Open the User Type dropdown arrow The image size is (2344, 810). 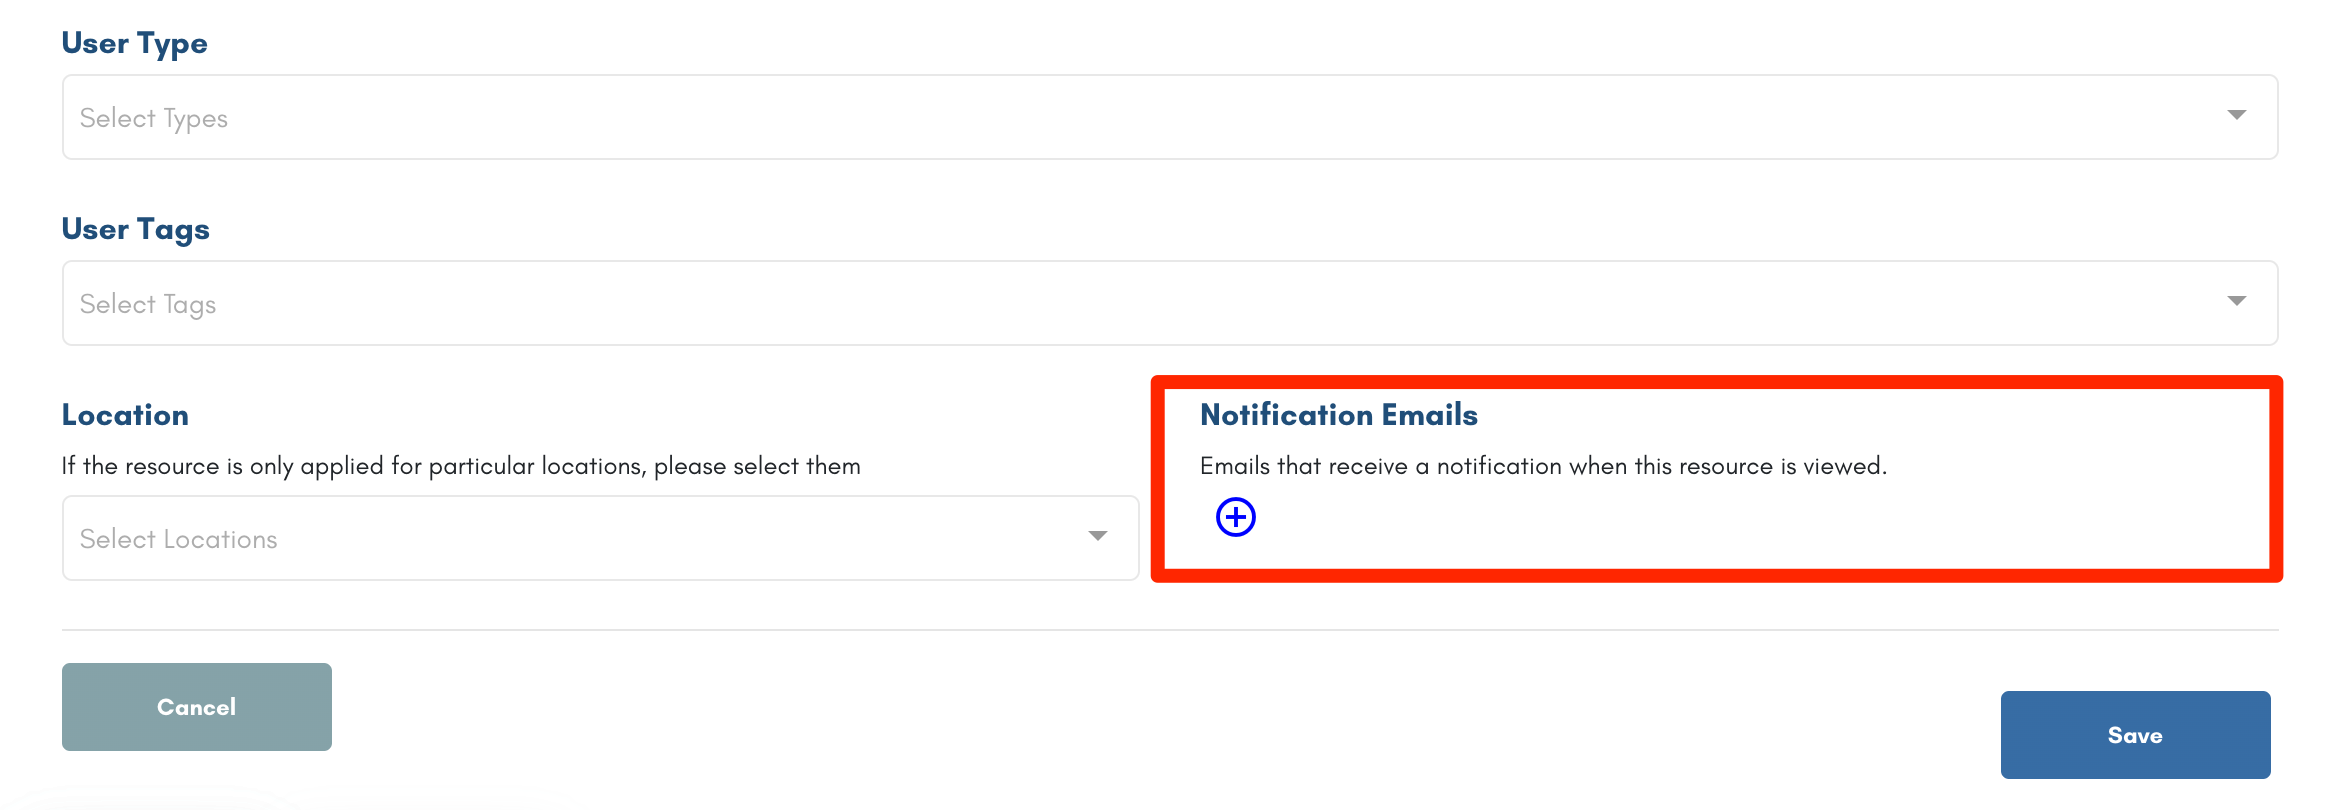click(x=2236, y=115)
